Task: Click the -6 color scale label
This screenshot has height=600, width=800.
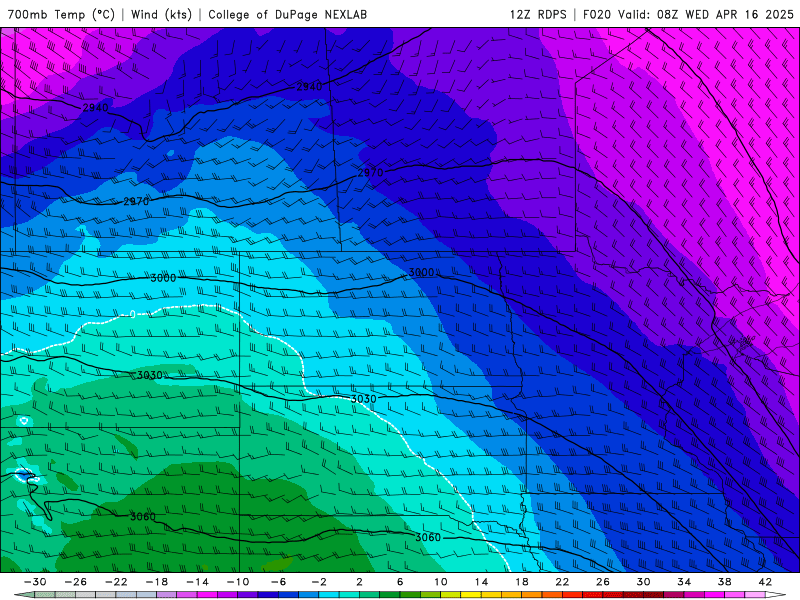Action: click(x=279, y=582)
